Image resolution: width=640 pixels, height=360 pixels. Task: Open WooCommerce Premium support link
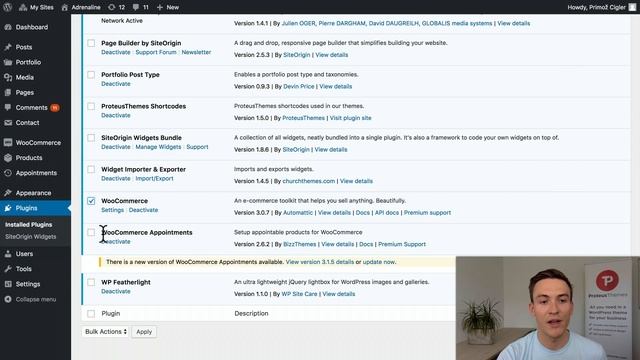coord(427,213)
